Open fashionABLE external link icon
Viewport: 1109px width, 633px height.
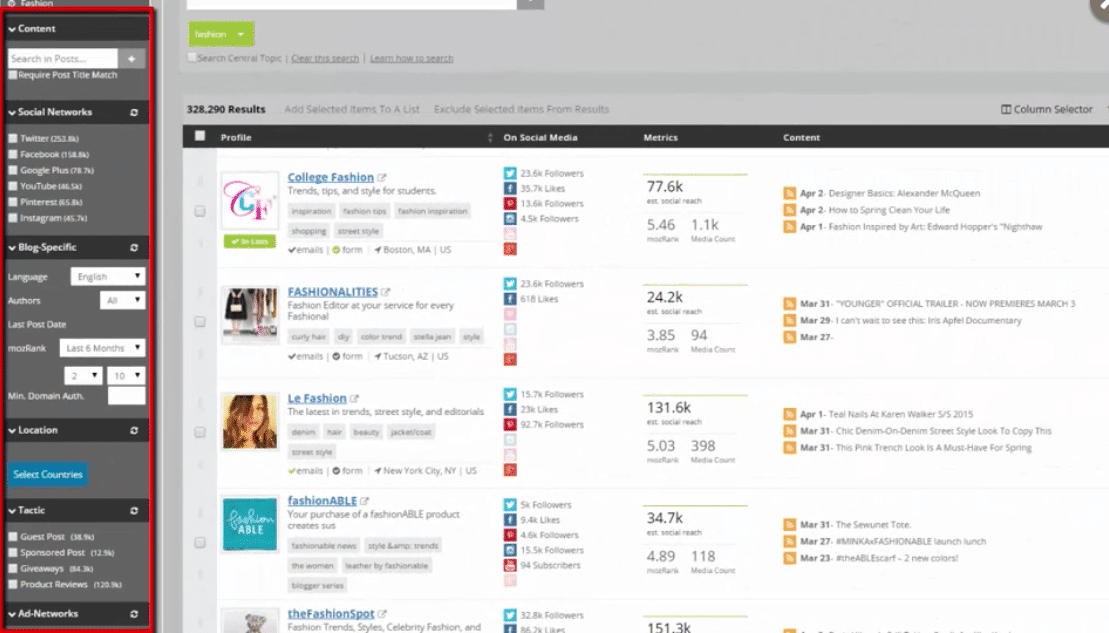364,501
